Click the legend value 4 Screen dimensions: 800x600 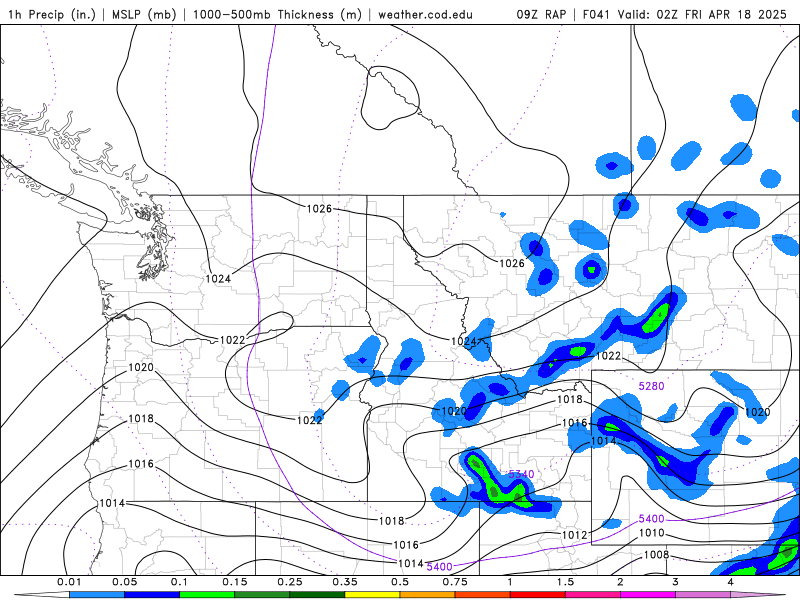point(731,582)
